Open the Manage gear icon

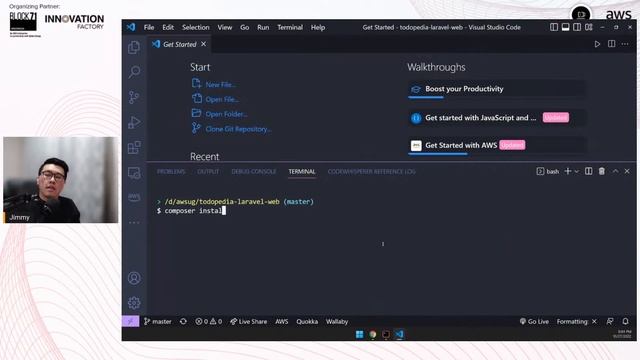click(x=134, y=302)
